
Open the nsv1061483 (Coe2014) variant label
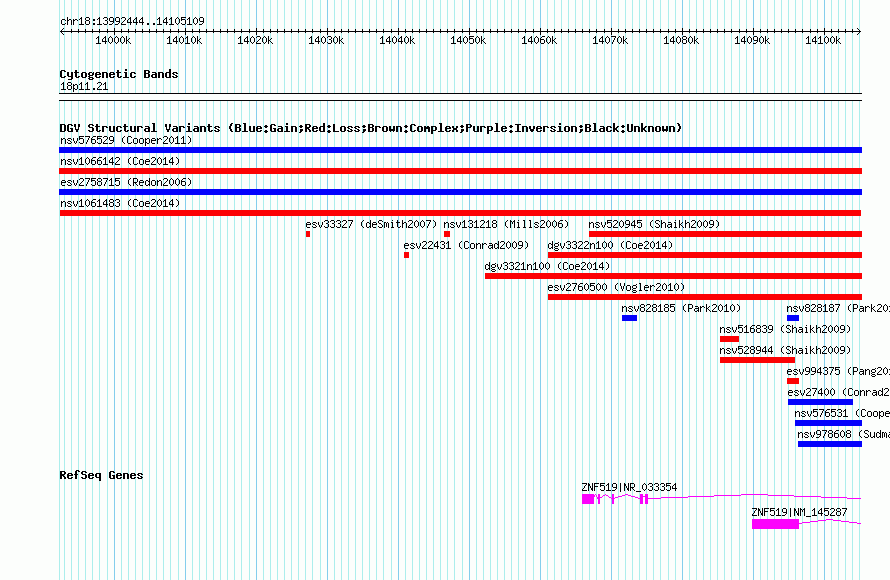coord(120,203)
